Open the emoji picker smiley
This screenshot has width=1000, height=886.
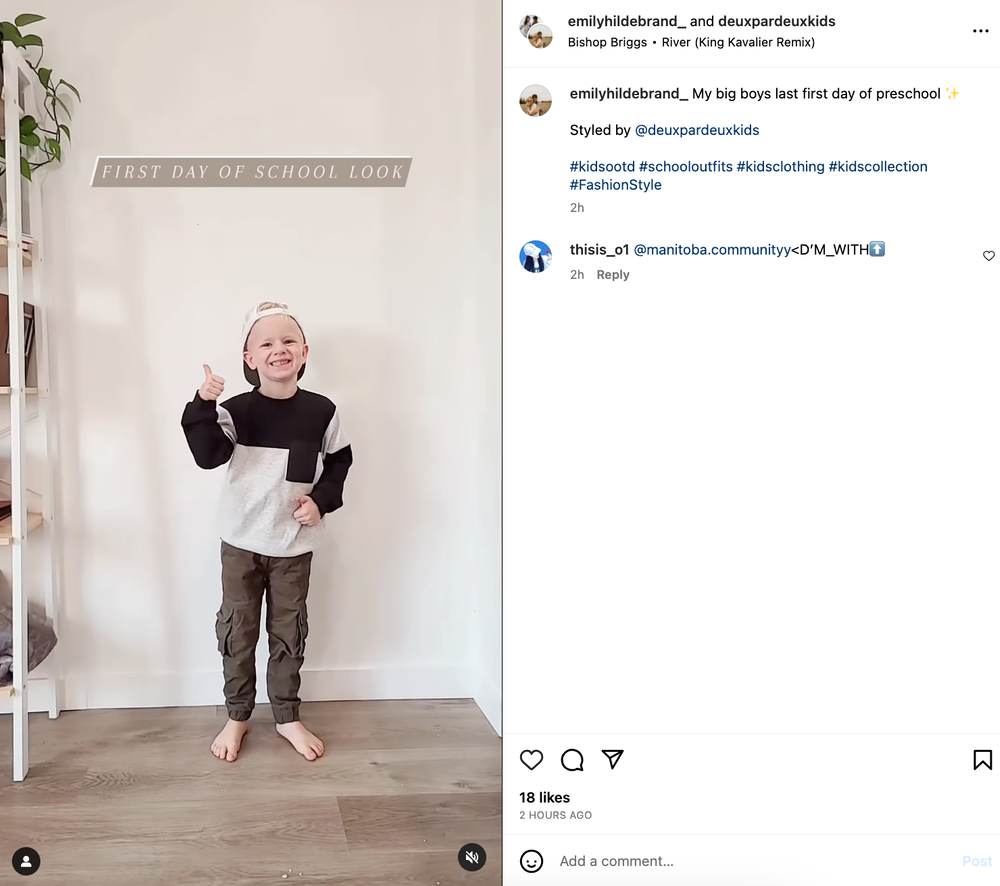pyautogui.click(x=531, y=861)
